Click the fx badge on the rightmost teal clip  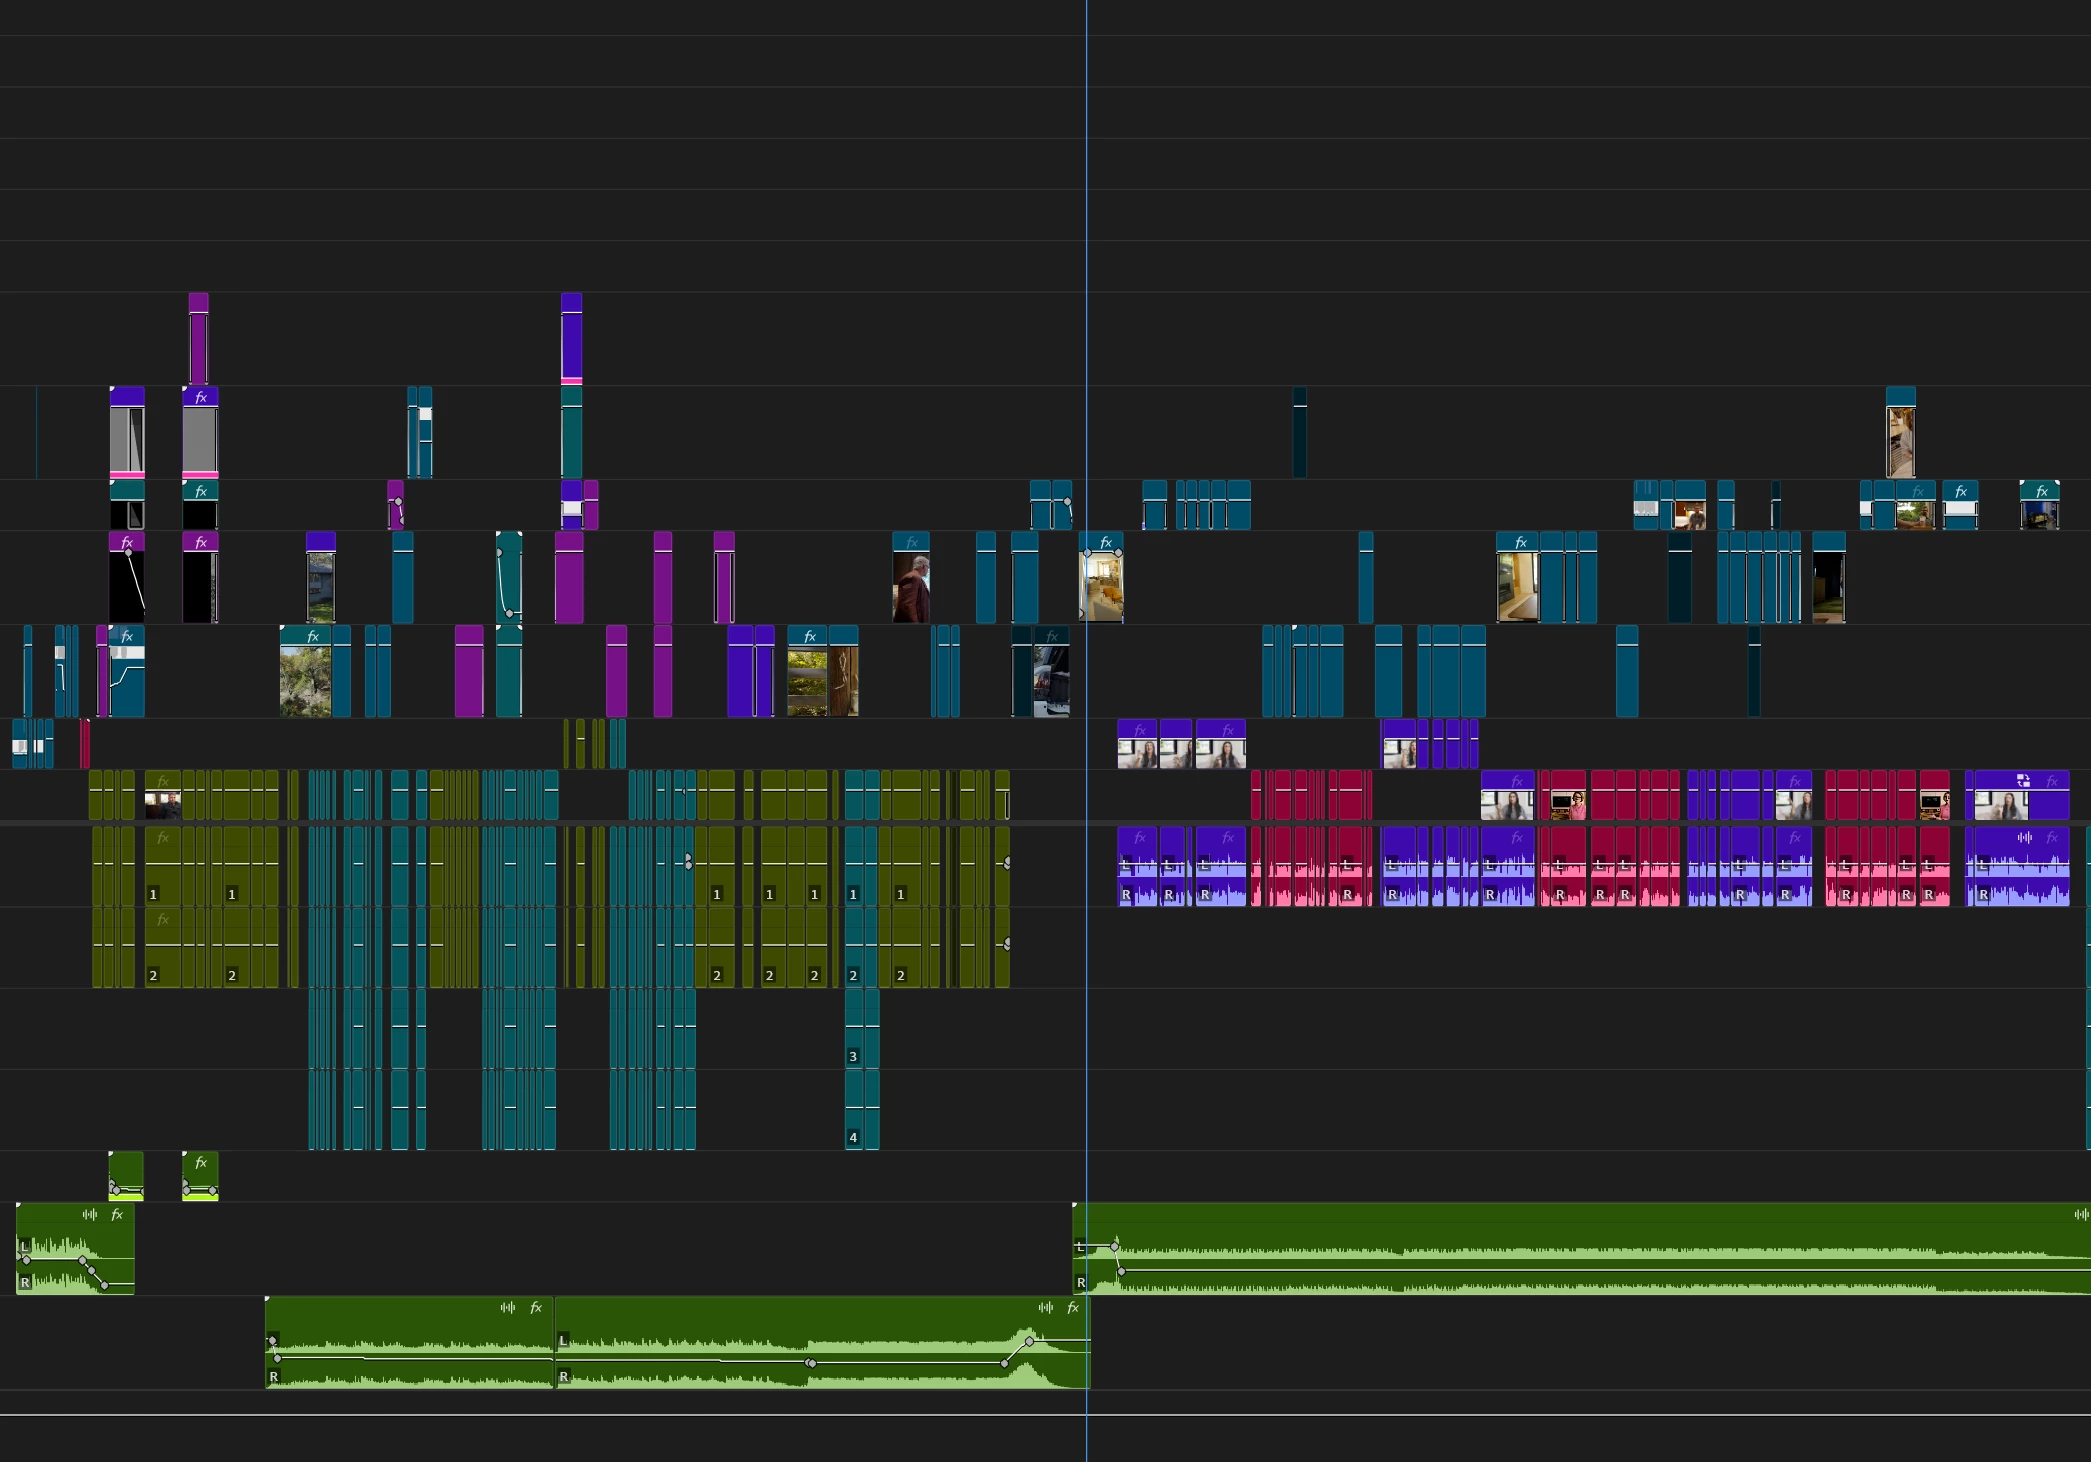tap(2042, 491)
